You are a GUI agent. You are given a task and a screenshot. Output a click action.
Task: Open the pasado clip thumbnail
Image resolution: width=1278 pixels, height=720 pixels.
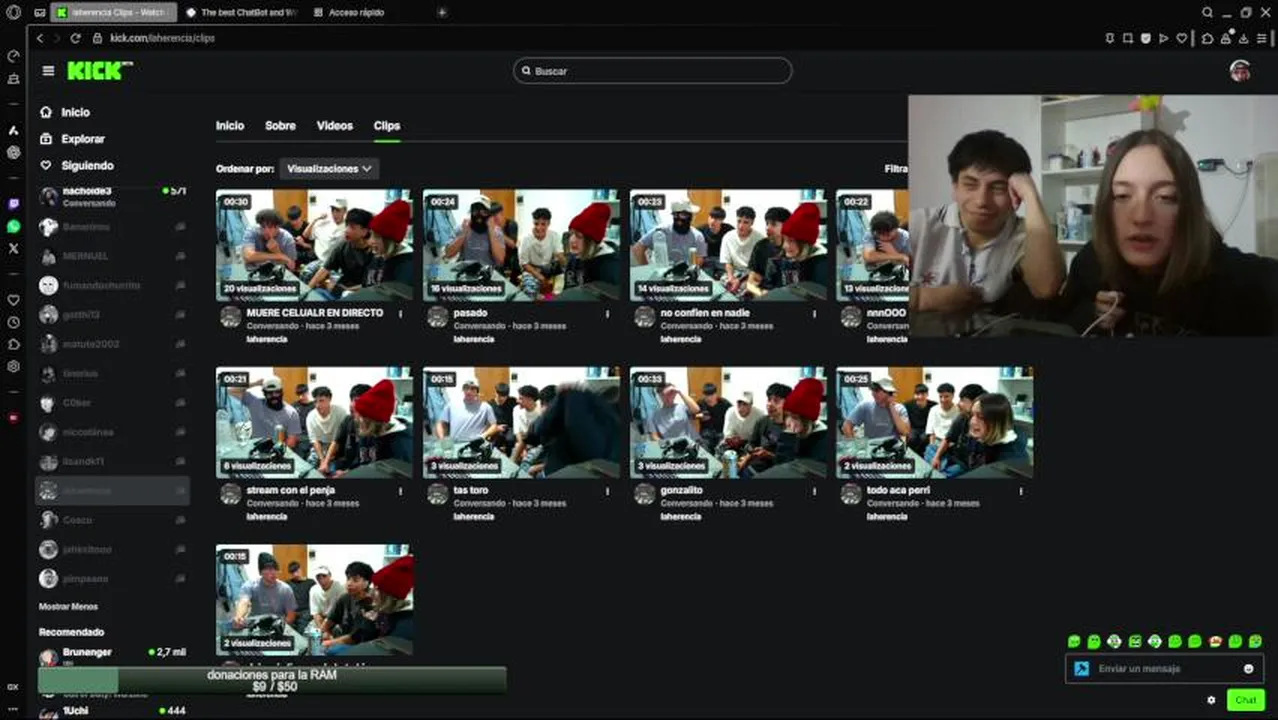pos(521,245)
